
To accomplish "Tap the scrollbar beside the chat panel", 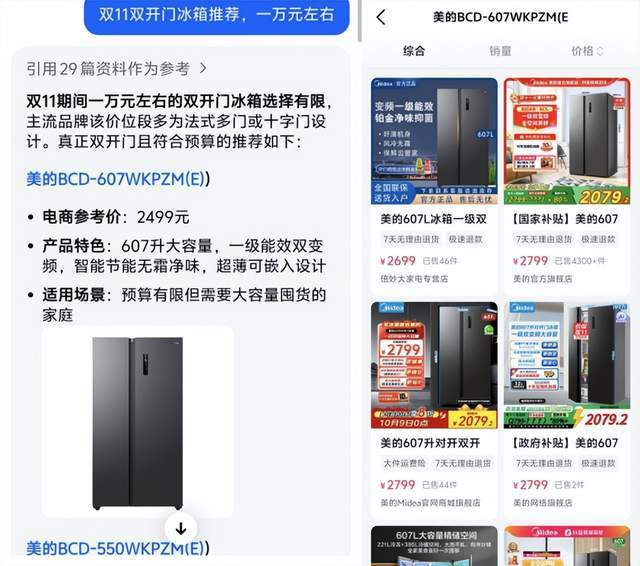I will tap(360, 20).
